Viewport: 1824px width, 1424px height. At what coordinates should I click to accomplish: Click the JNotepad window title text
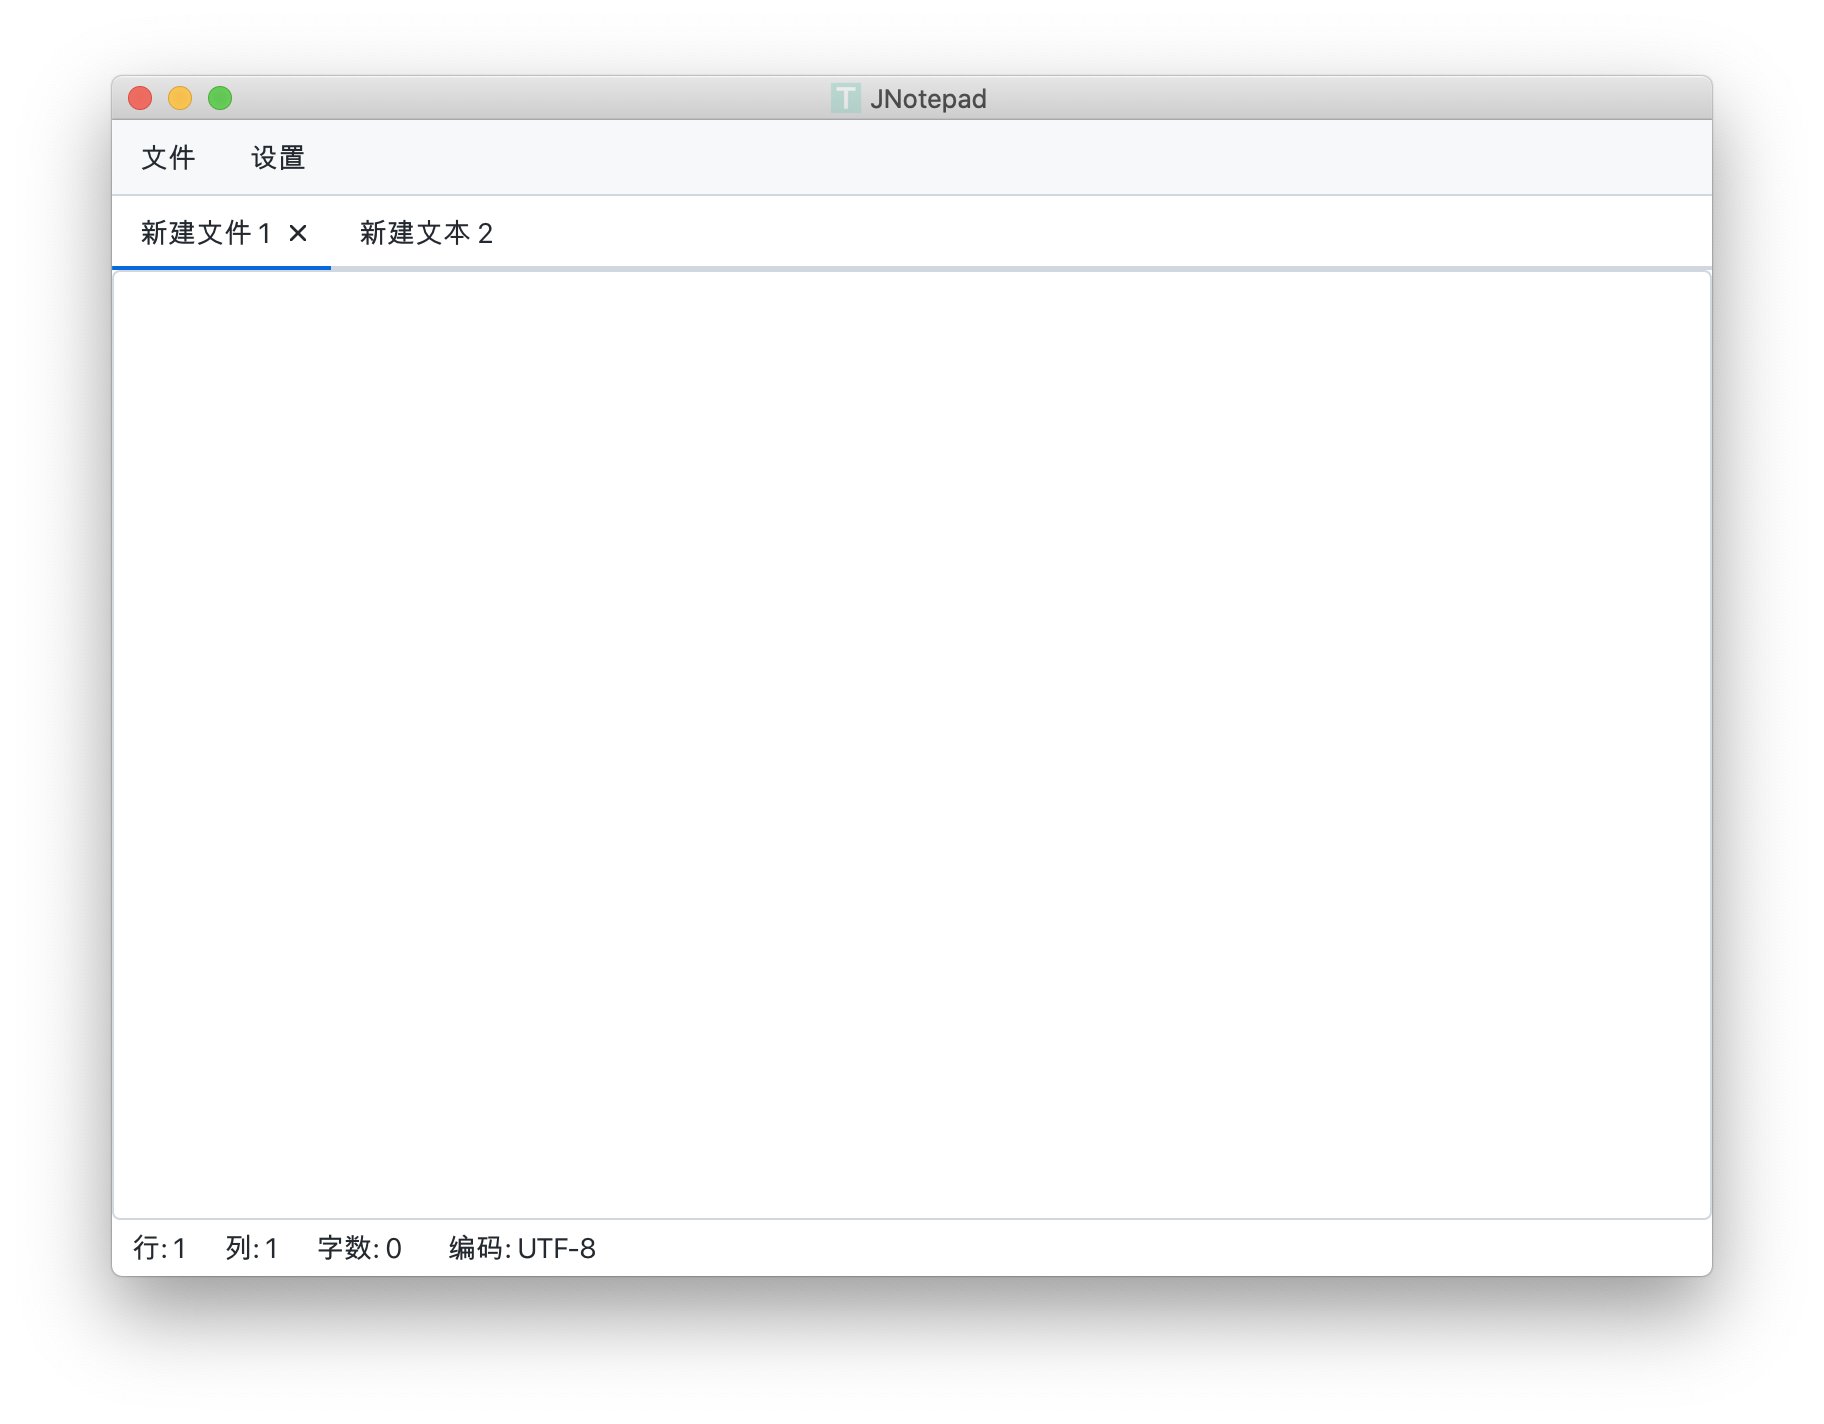point(930,98)
